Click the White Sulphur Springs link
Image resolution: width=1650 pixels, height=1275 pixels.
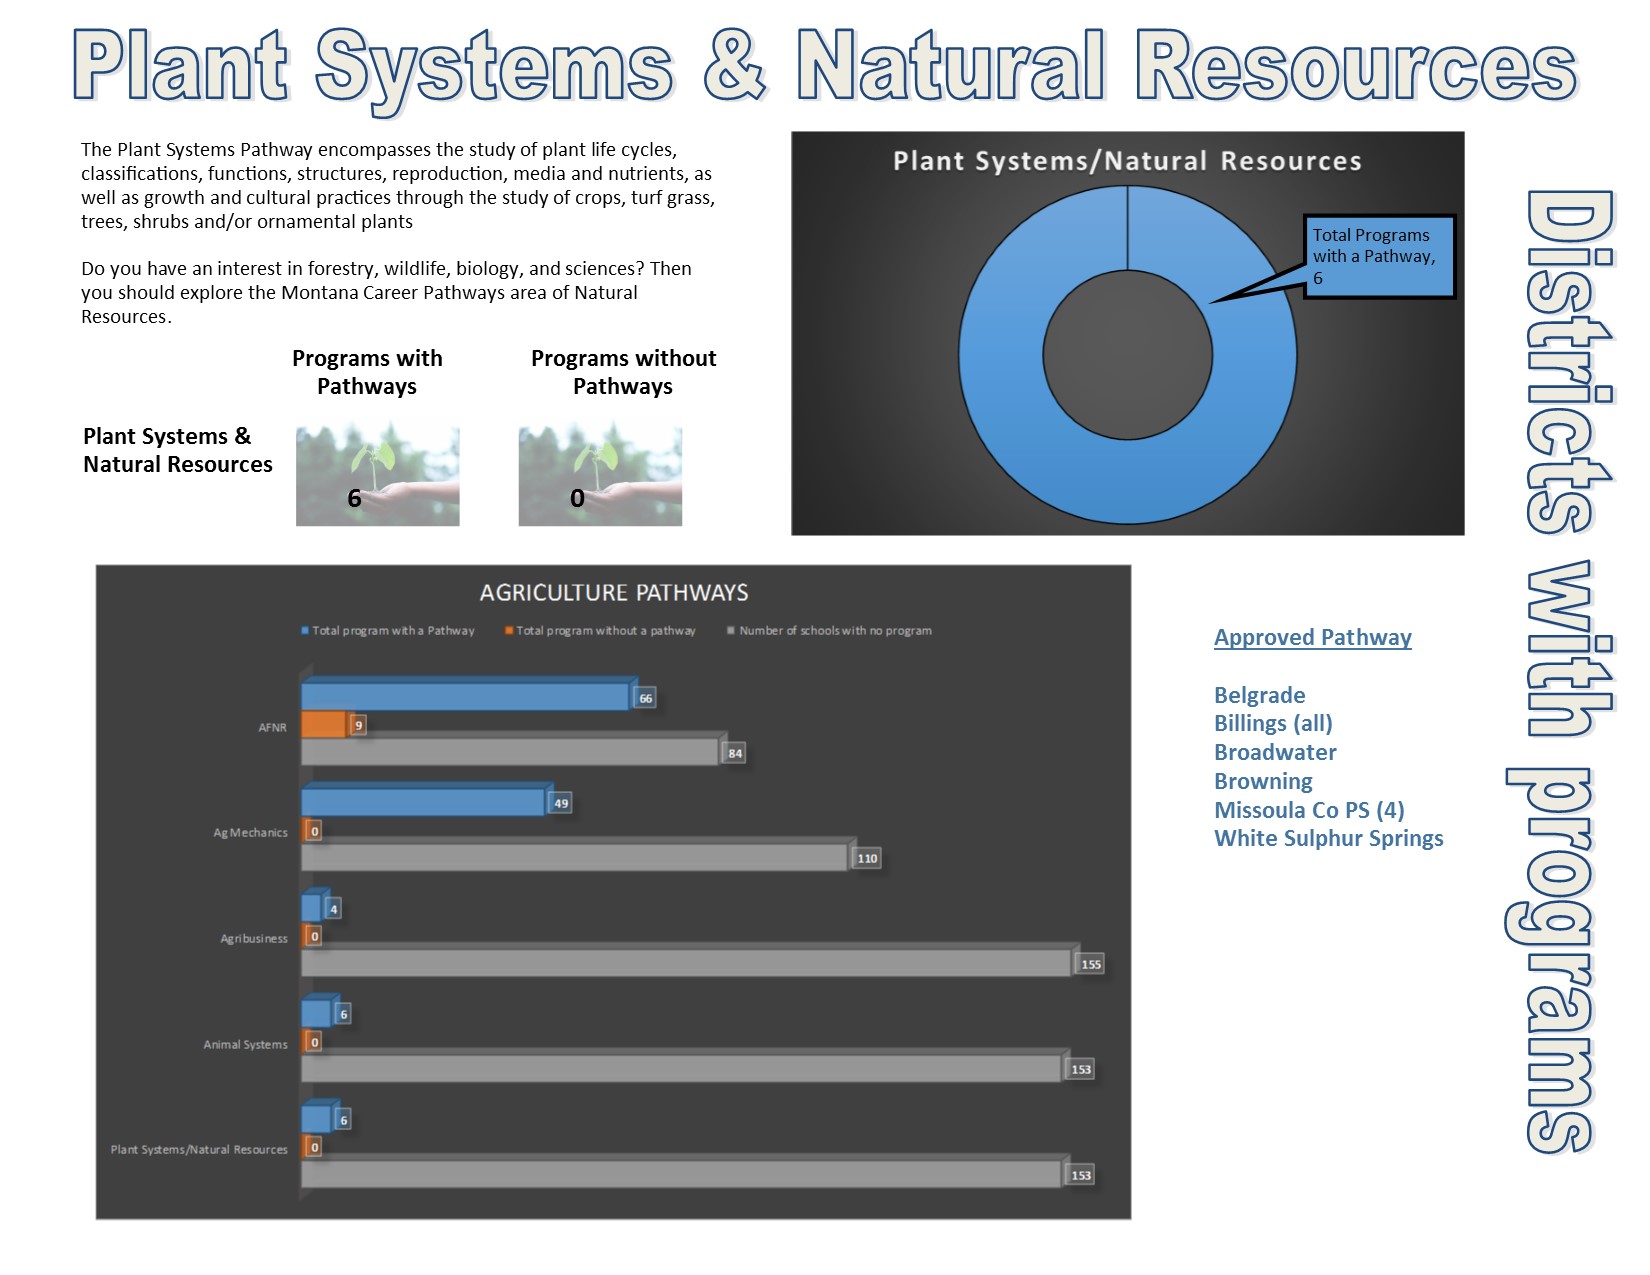click(x=1328, y=838)
